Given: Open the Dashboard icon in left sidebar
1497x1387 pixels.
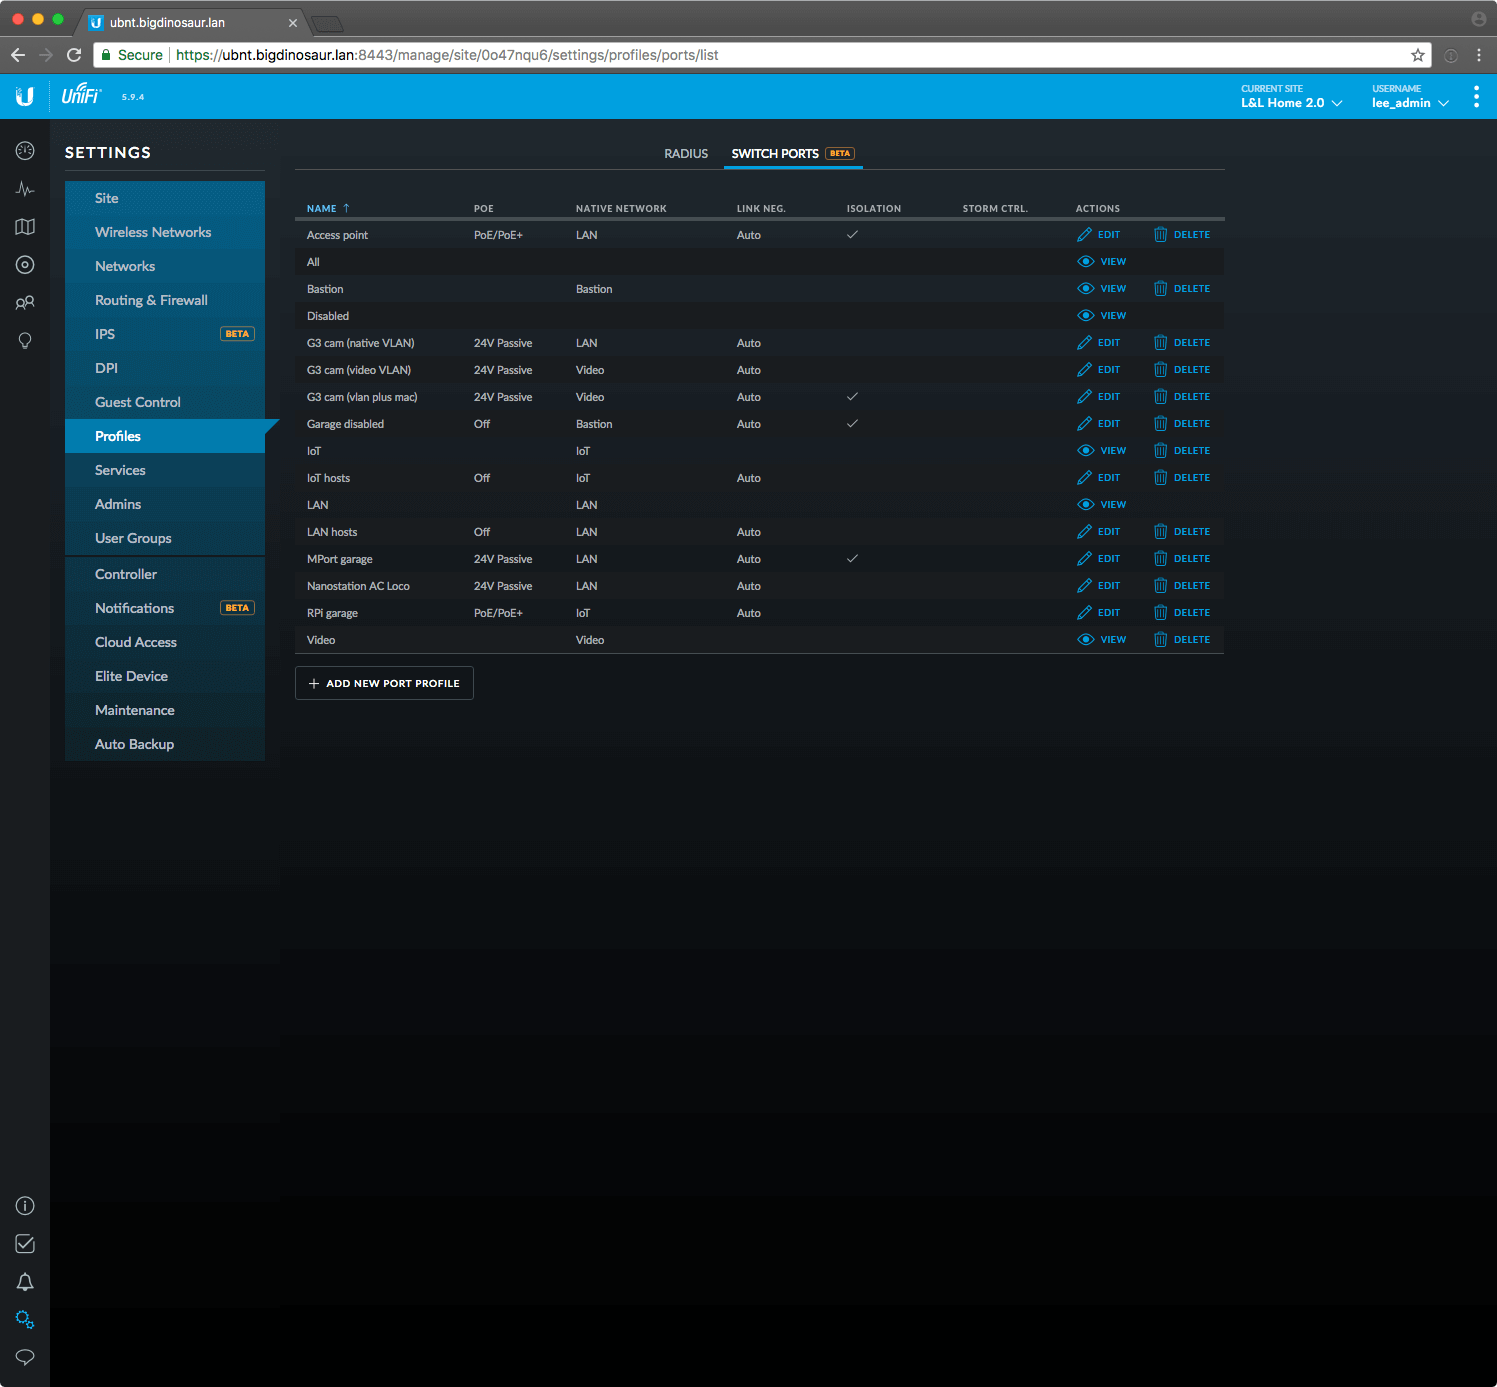Looking at the screenshot, I should tap(25, 151).
